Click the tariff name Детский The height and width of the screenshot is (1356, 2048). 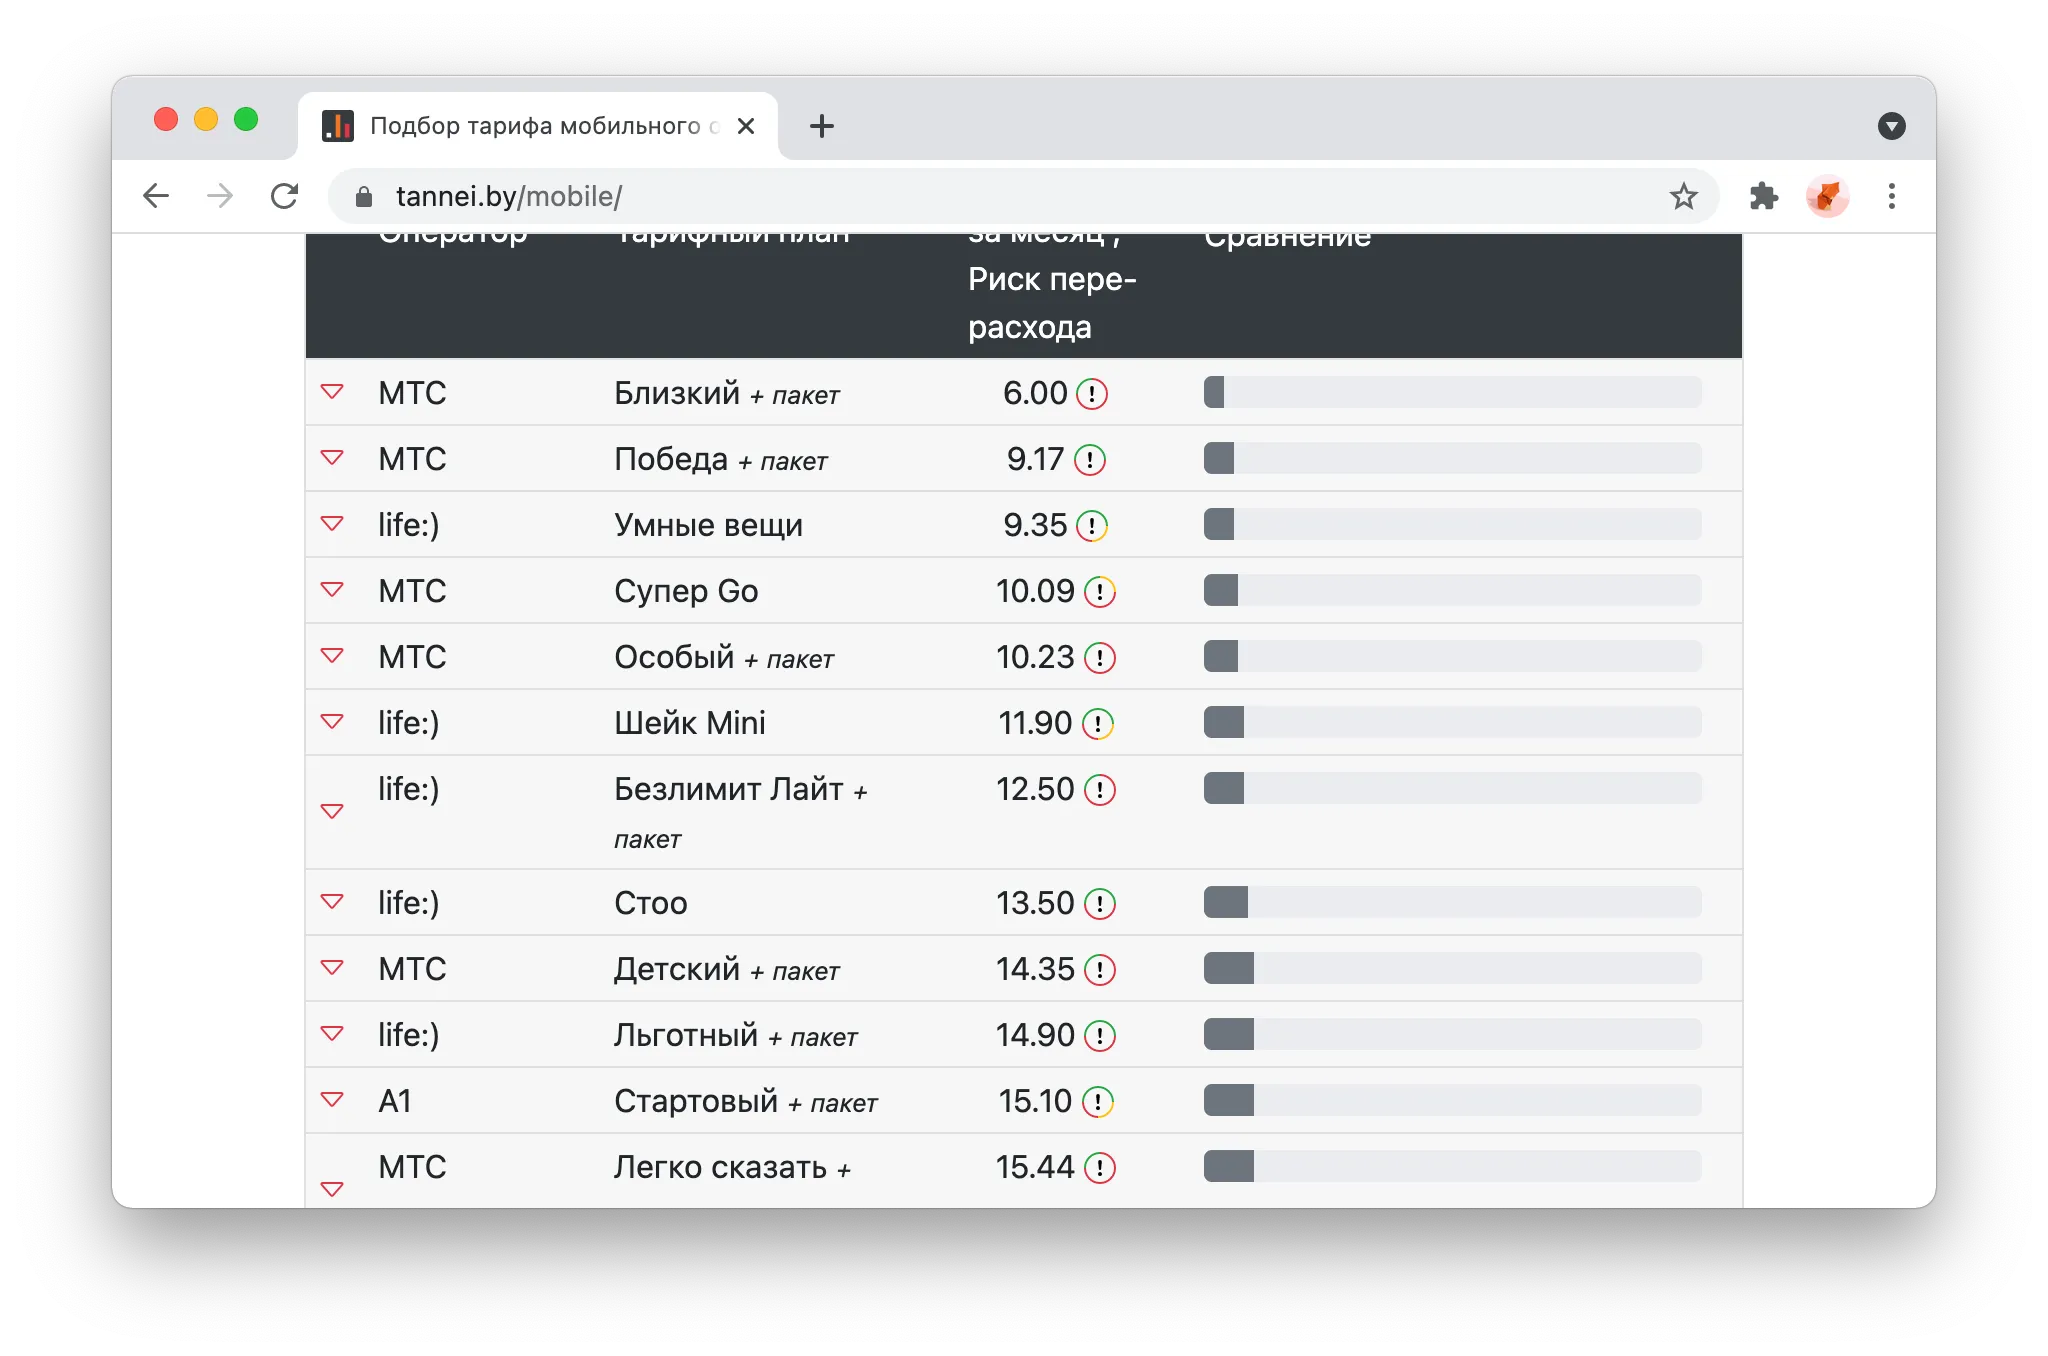click(x=677, y=969)
